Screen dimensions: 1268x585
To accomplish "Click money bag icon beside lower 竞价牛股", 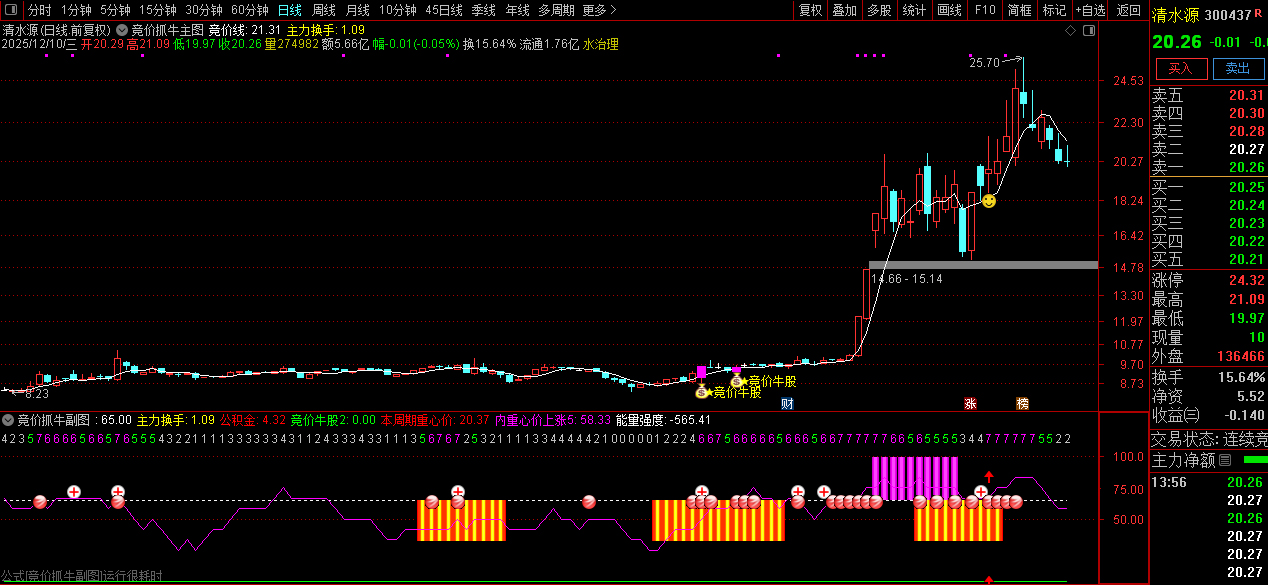I will tap(703, 392).
